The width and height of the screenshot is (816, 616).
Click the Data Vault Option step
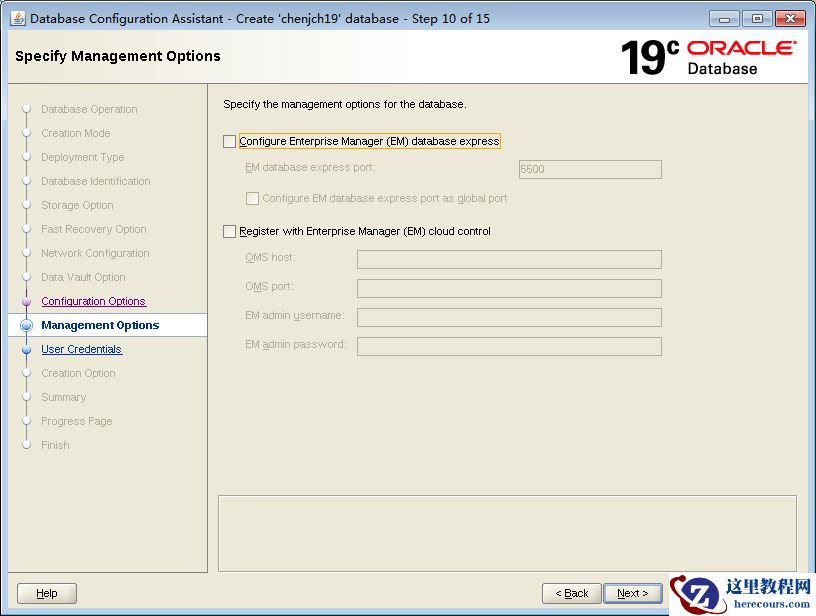pyautogui.click(x=83, y=277)
